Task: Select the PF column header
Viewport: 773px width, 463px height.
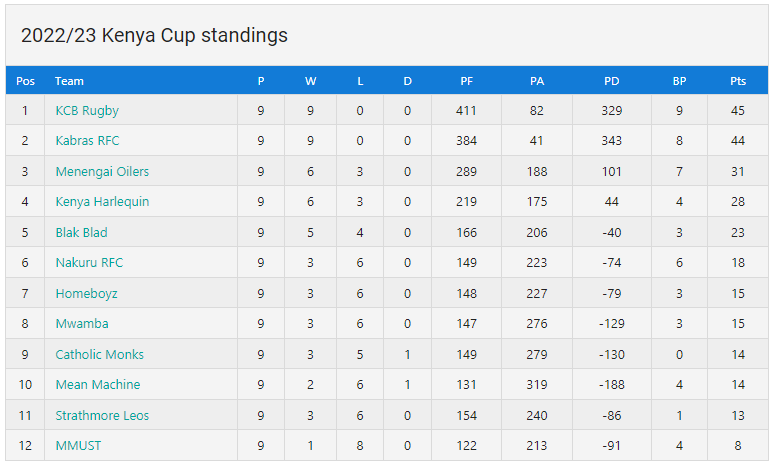Action: (466, 81)
